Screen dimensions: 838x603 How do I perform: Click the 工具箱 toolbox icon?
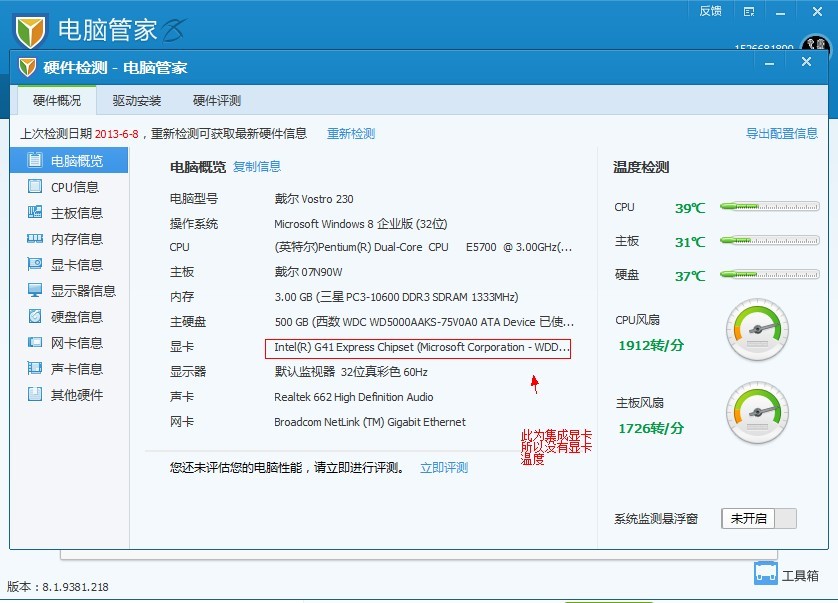pyautogui.click(x=765, y=574)
